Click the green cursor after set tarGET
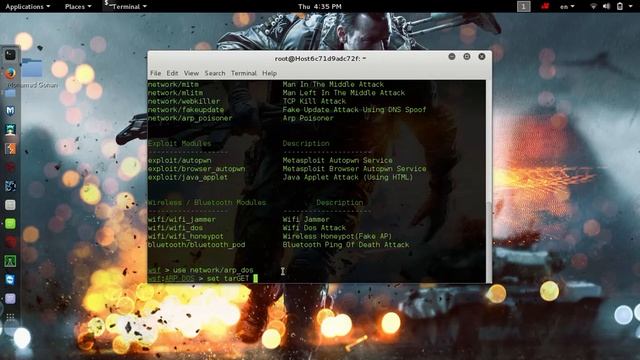The height and width of the screenshot is (360, 640). [x=256, y=278]
